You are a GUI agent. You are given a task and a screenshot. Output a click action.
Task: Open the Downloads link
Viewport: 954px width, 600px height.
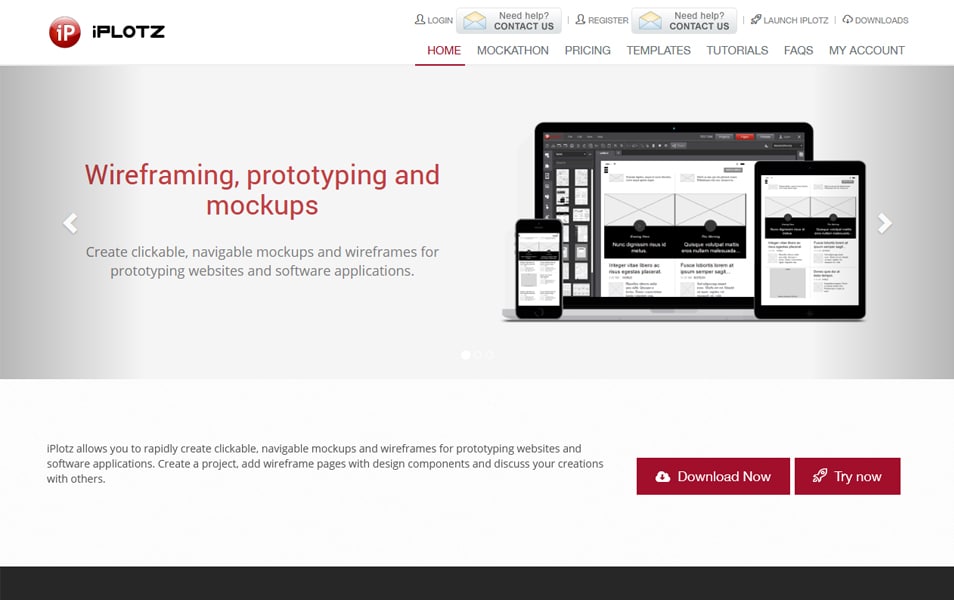click(x=875, y=20)
